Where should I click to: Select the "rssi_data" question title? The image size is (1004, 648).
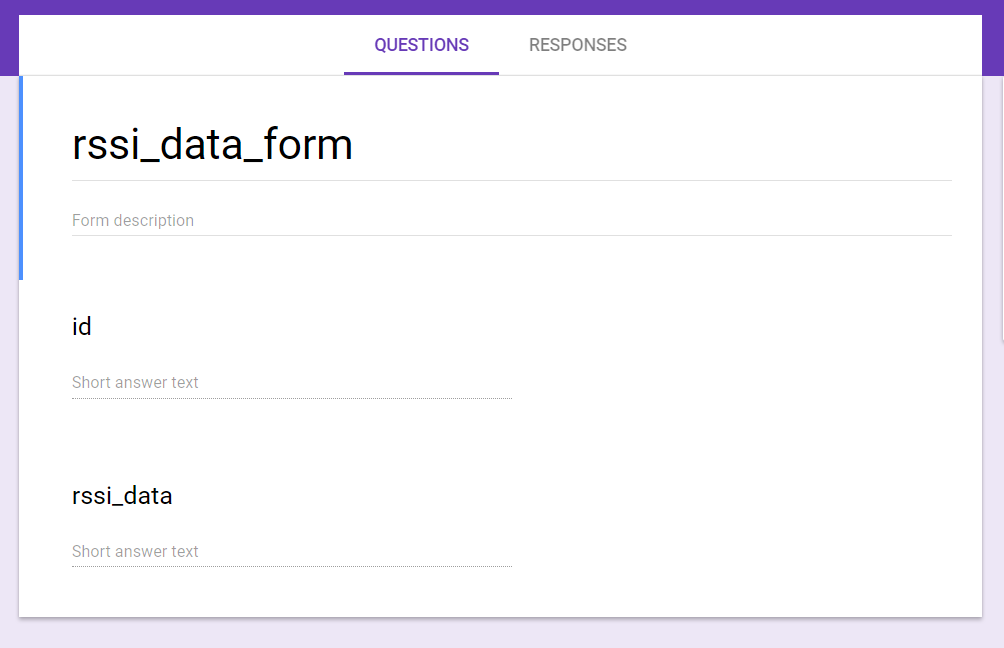point(122,496)
